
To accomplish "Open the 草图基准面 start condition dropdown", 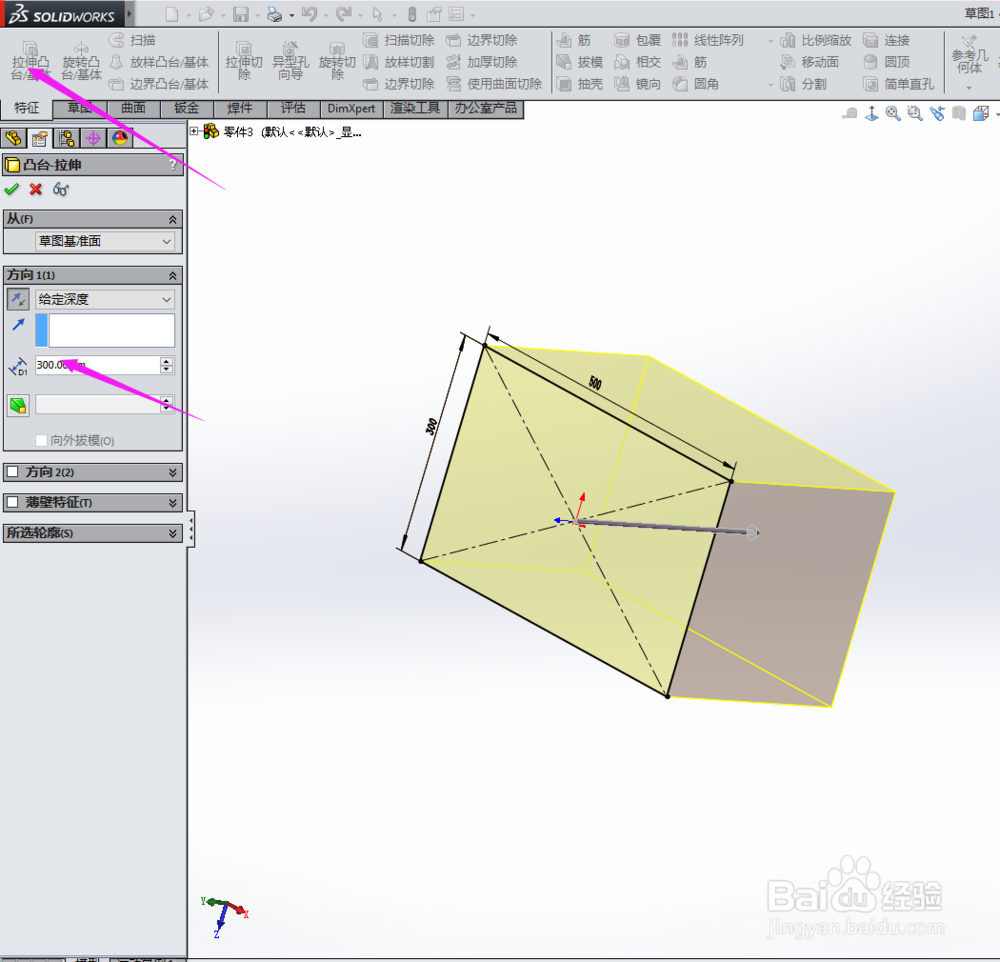I will tap(105, 241).
